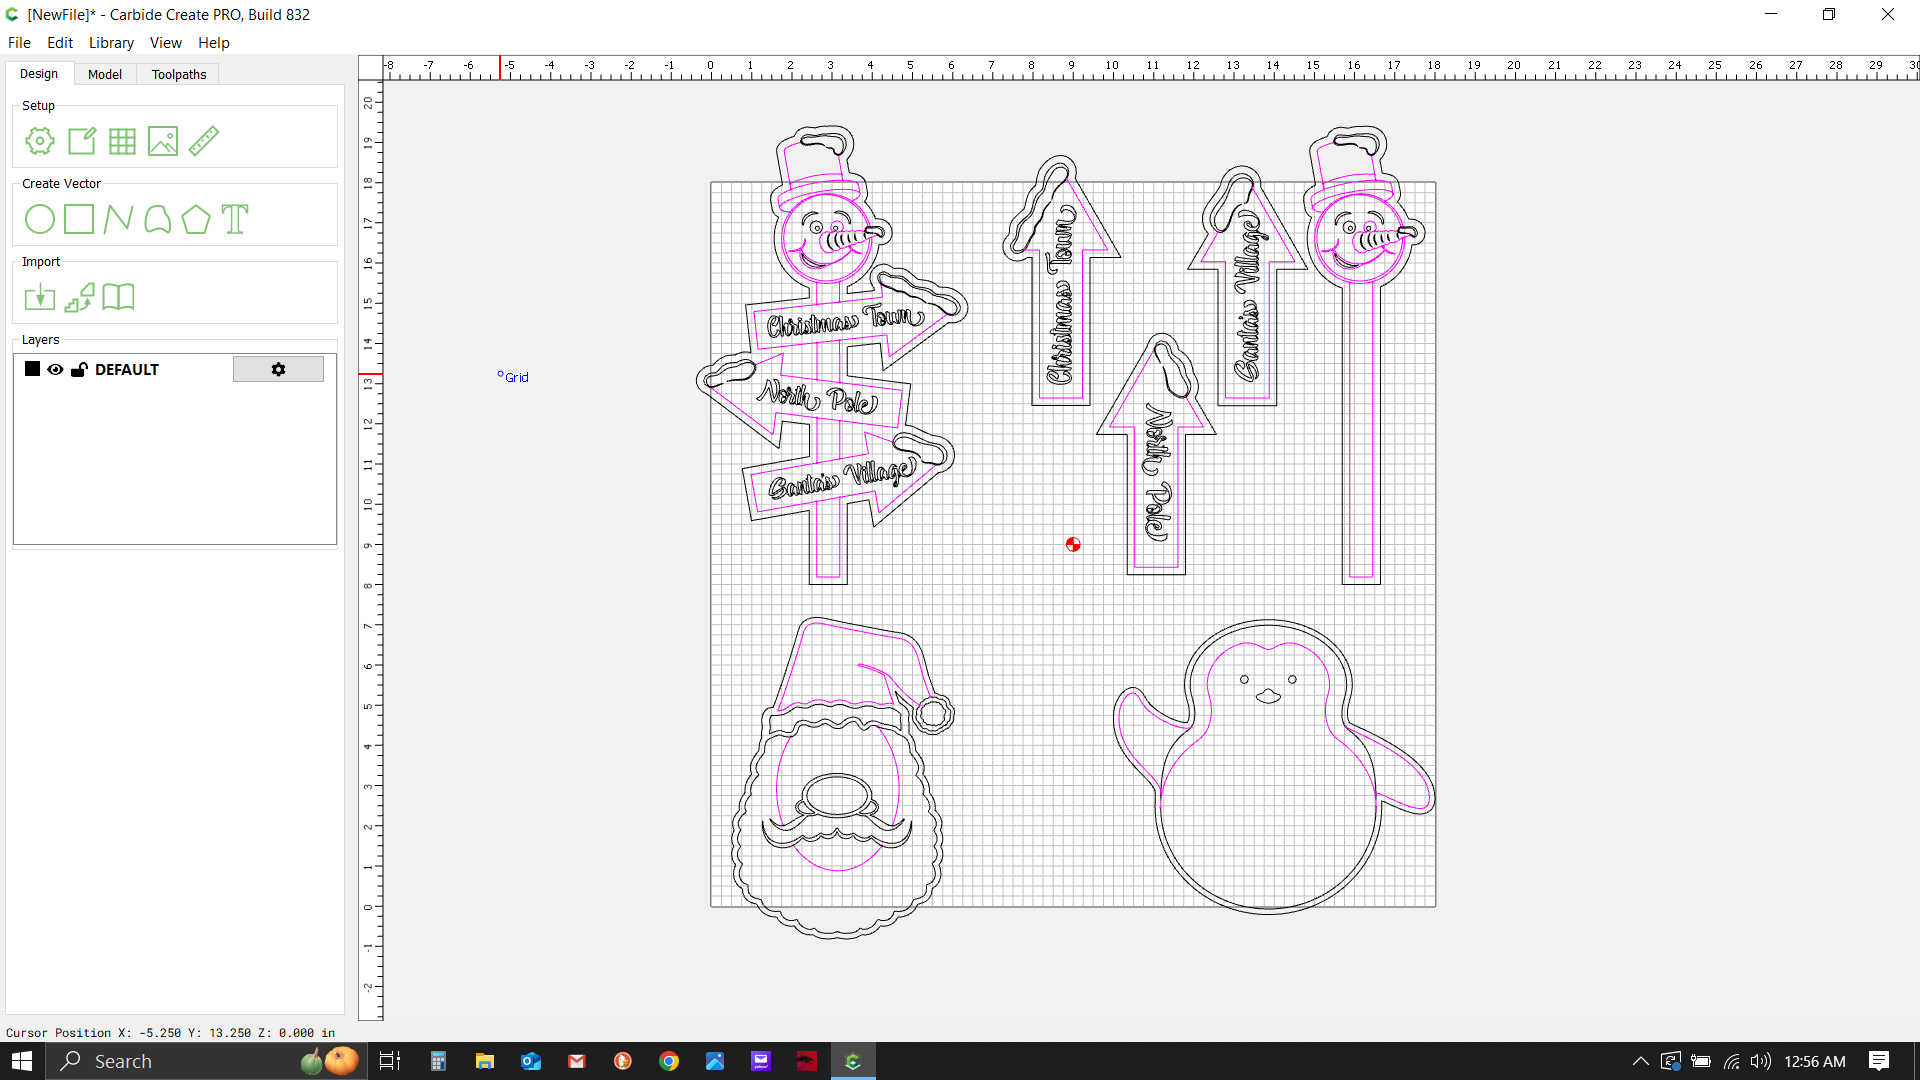The image size is (1920, 1080).
Task: Click the set background image icon
Action: coord(163,141)
